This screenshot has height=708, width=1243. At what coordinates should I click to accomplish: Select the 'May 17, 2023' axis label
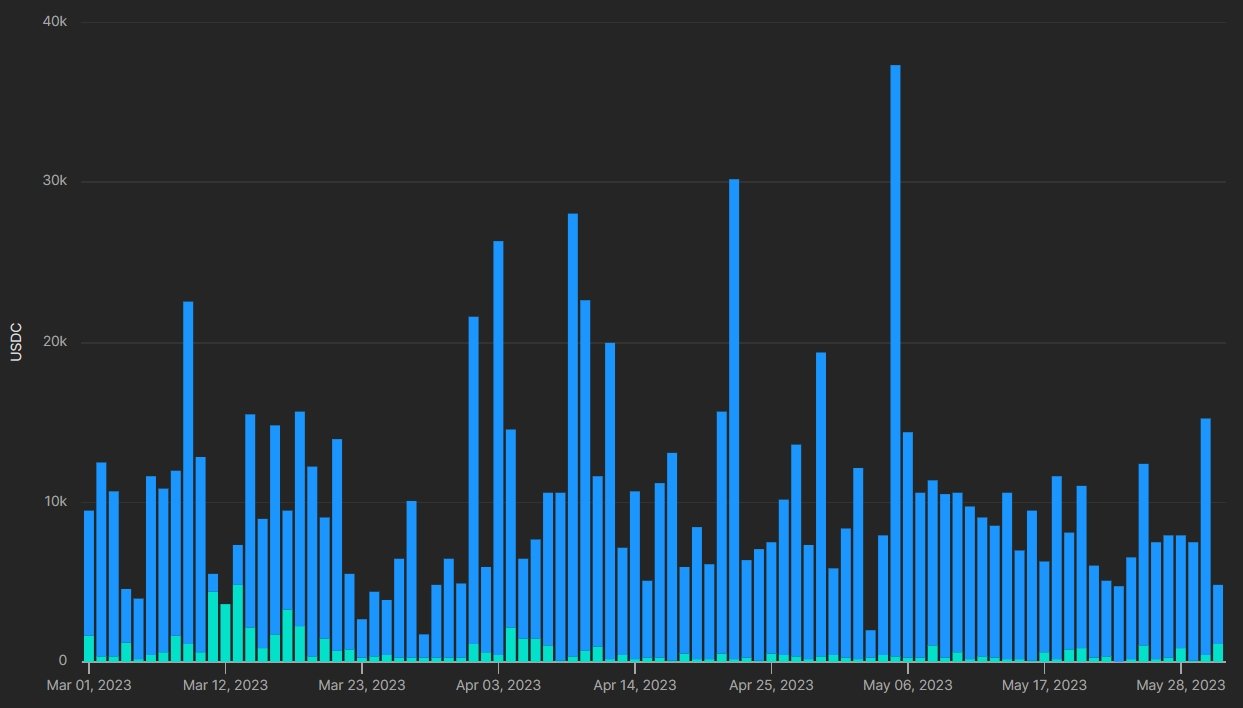[1044, 685]
